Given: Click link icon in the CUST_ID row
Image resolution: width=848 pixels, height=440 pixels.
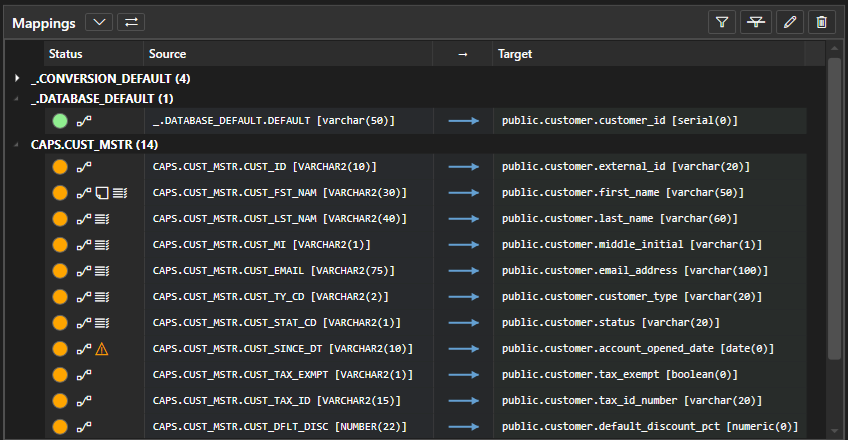Looking at the screenshot, I should [x=84, y=167].
